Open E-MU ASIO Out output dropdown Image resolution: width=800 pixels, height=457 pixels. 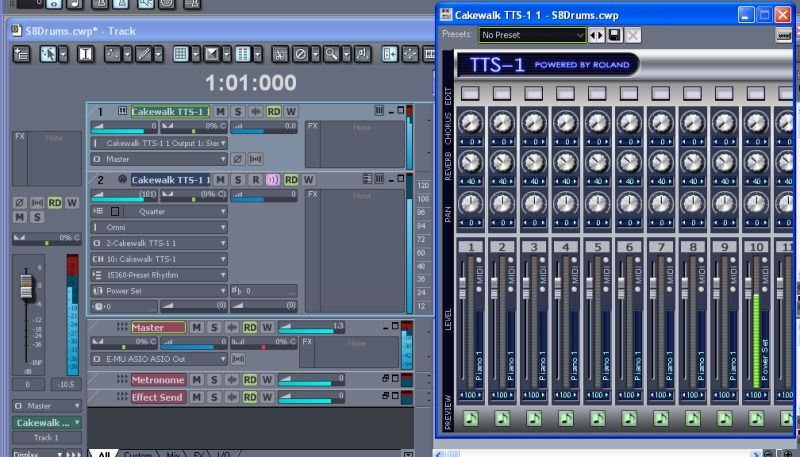click(223, 358)
